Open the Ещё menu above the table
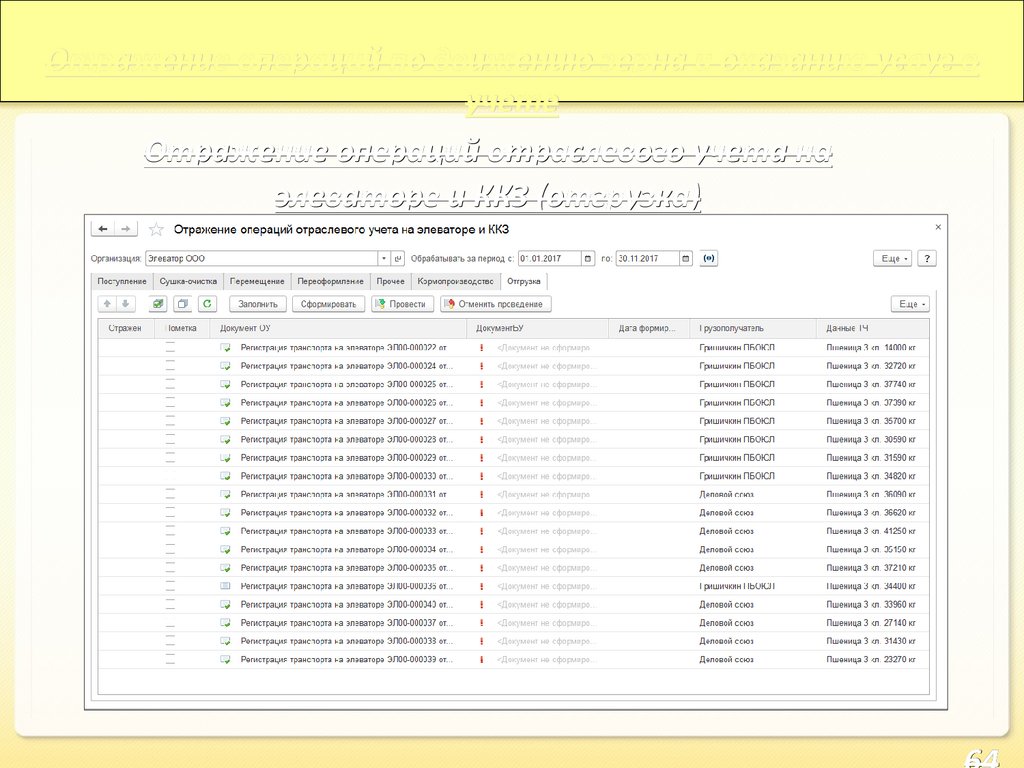The image size is (1024, 768). [x=909, y=304]
